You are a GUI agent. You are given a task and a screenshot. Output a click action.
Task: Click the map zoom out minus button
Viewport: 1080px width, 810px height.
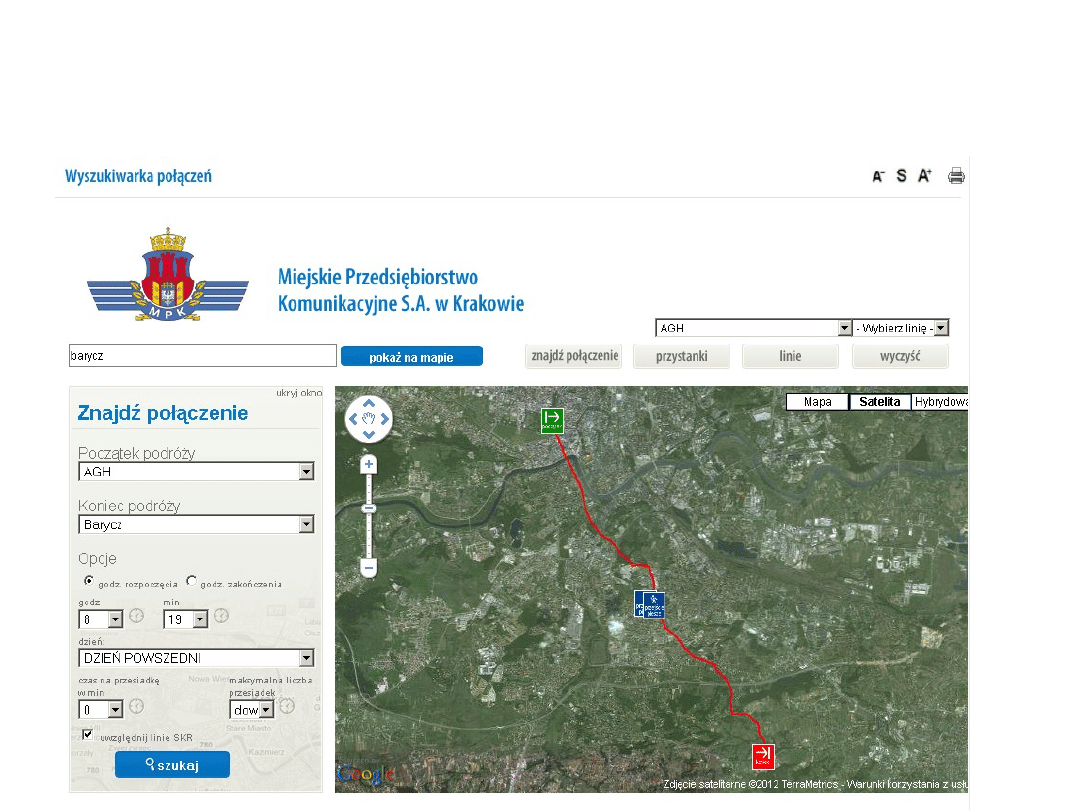point(369,567)
